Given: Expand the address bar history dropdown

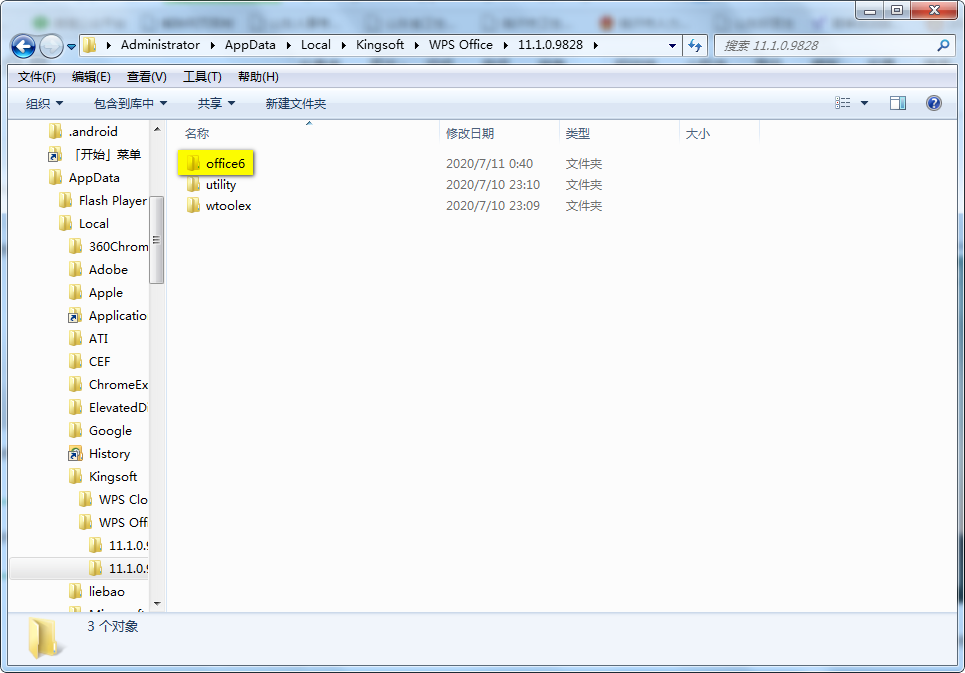Looking at the screenshot, I should tap(672, 45).
